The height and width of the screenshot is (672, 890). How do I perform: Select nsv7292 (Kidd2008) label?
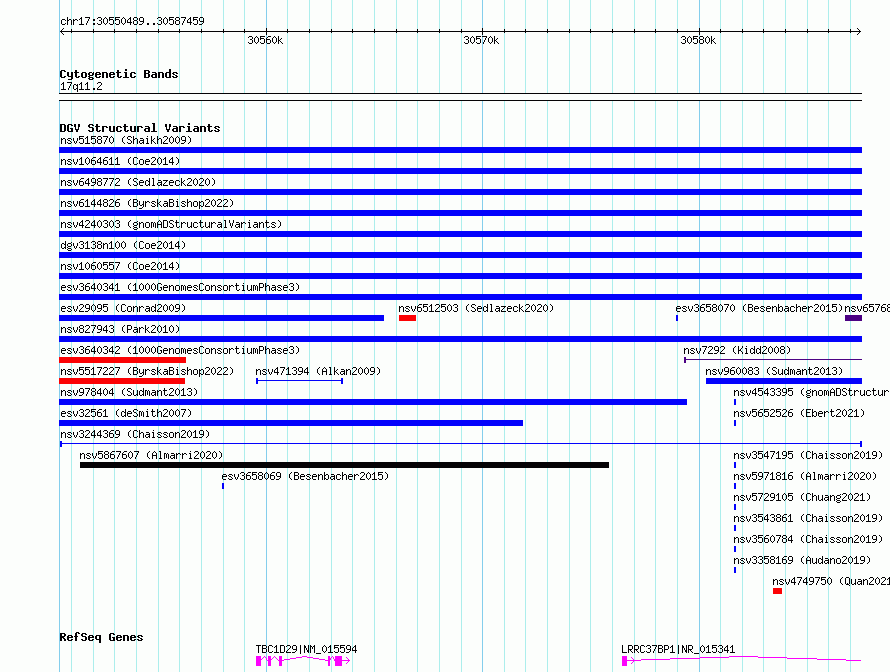pyautogui.click(x=737, y=350)
